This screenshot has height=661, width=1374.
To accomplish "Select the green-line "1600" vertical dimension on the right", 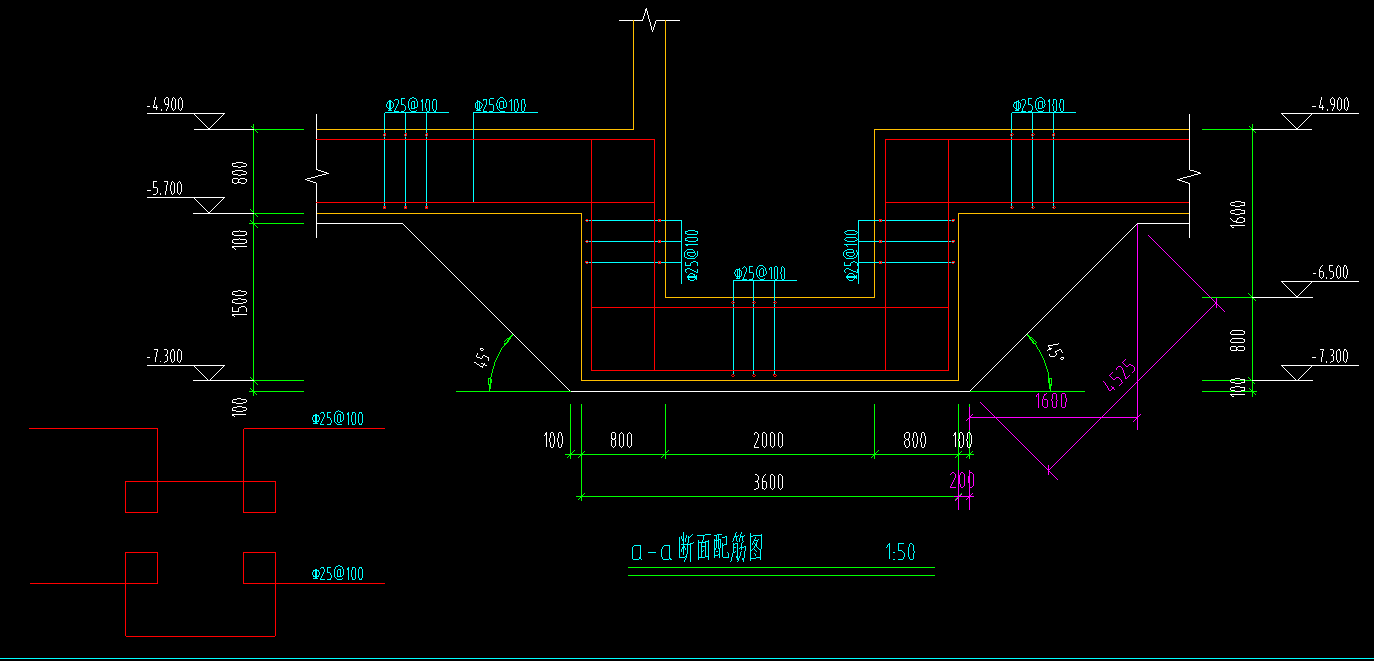I will pyautogui.click(x=1238, y=217).
